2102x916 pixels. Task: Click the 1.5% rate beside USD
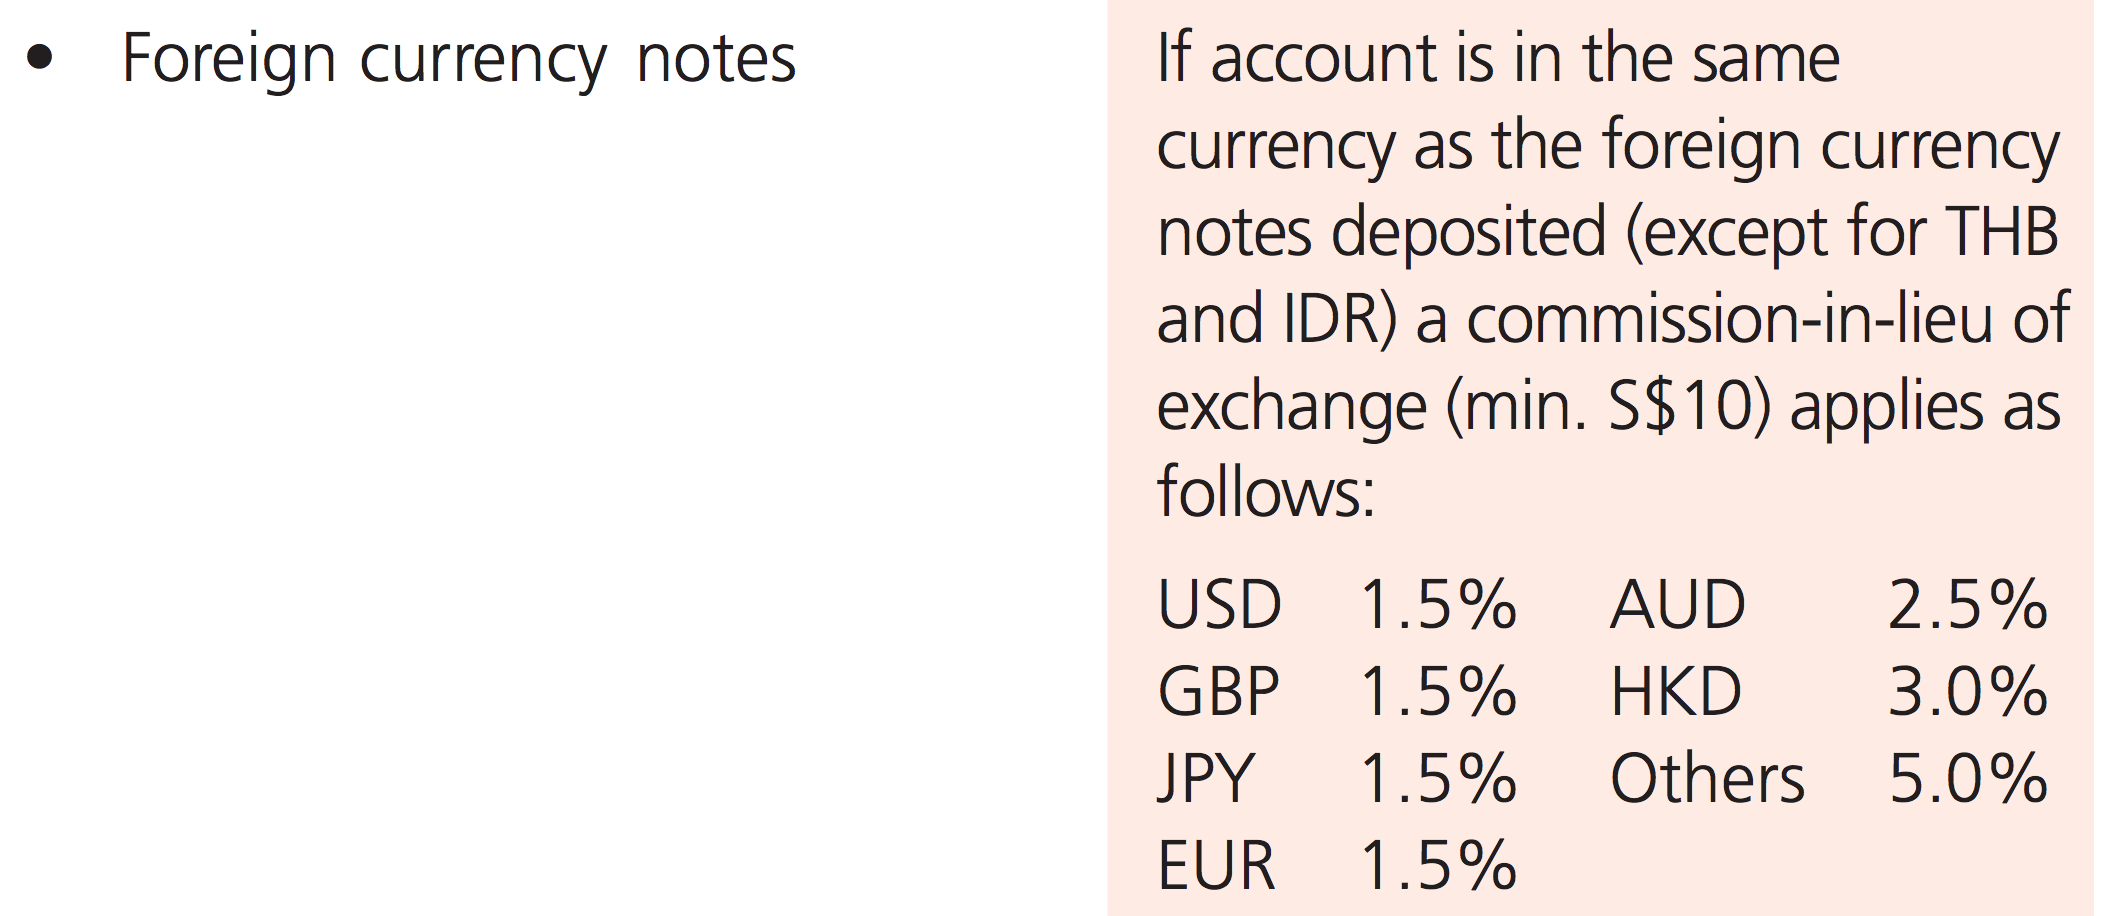1438,605
